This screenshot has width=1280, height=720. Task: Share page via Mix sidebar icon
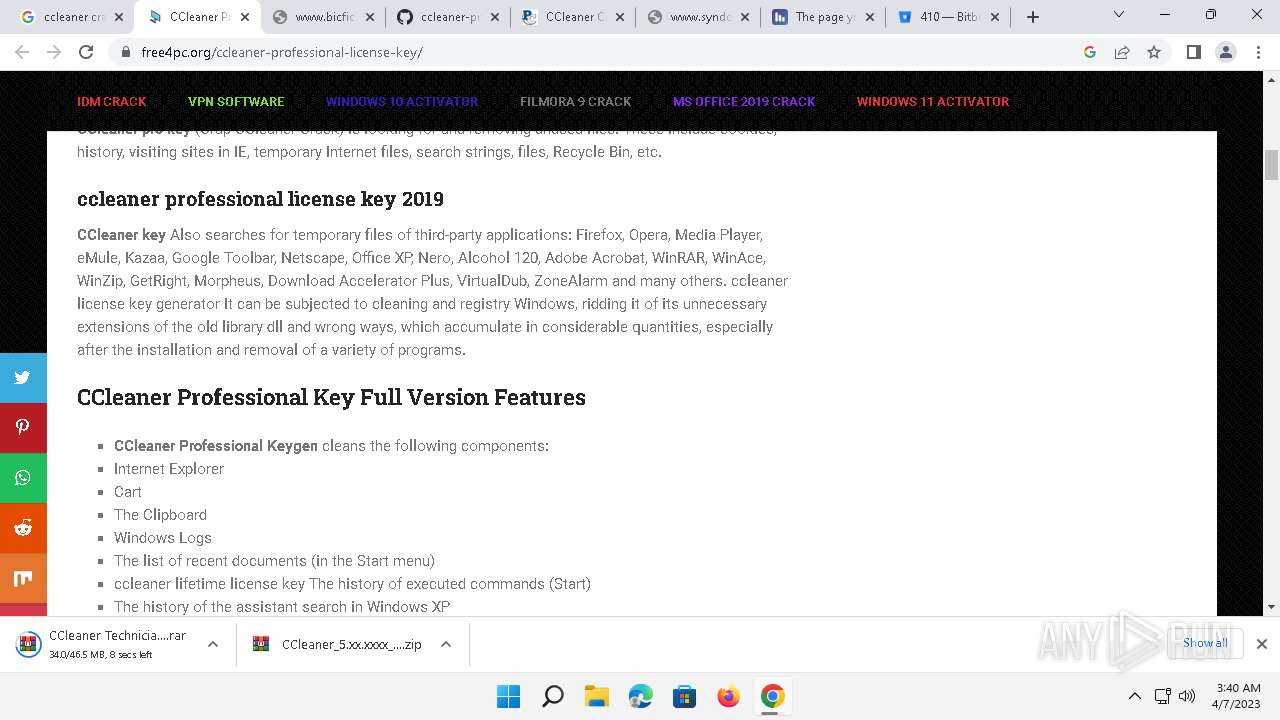(x=23, y=578)
